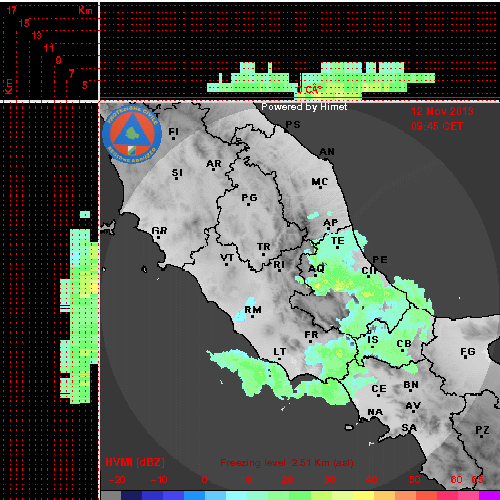500x500 pixels.
Task: Click the '13' altitude axis label
Action: click(x=36, y=35)
